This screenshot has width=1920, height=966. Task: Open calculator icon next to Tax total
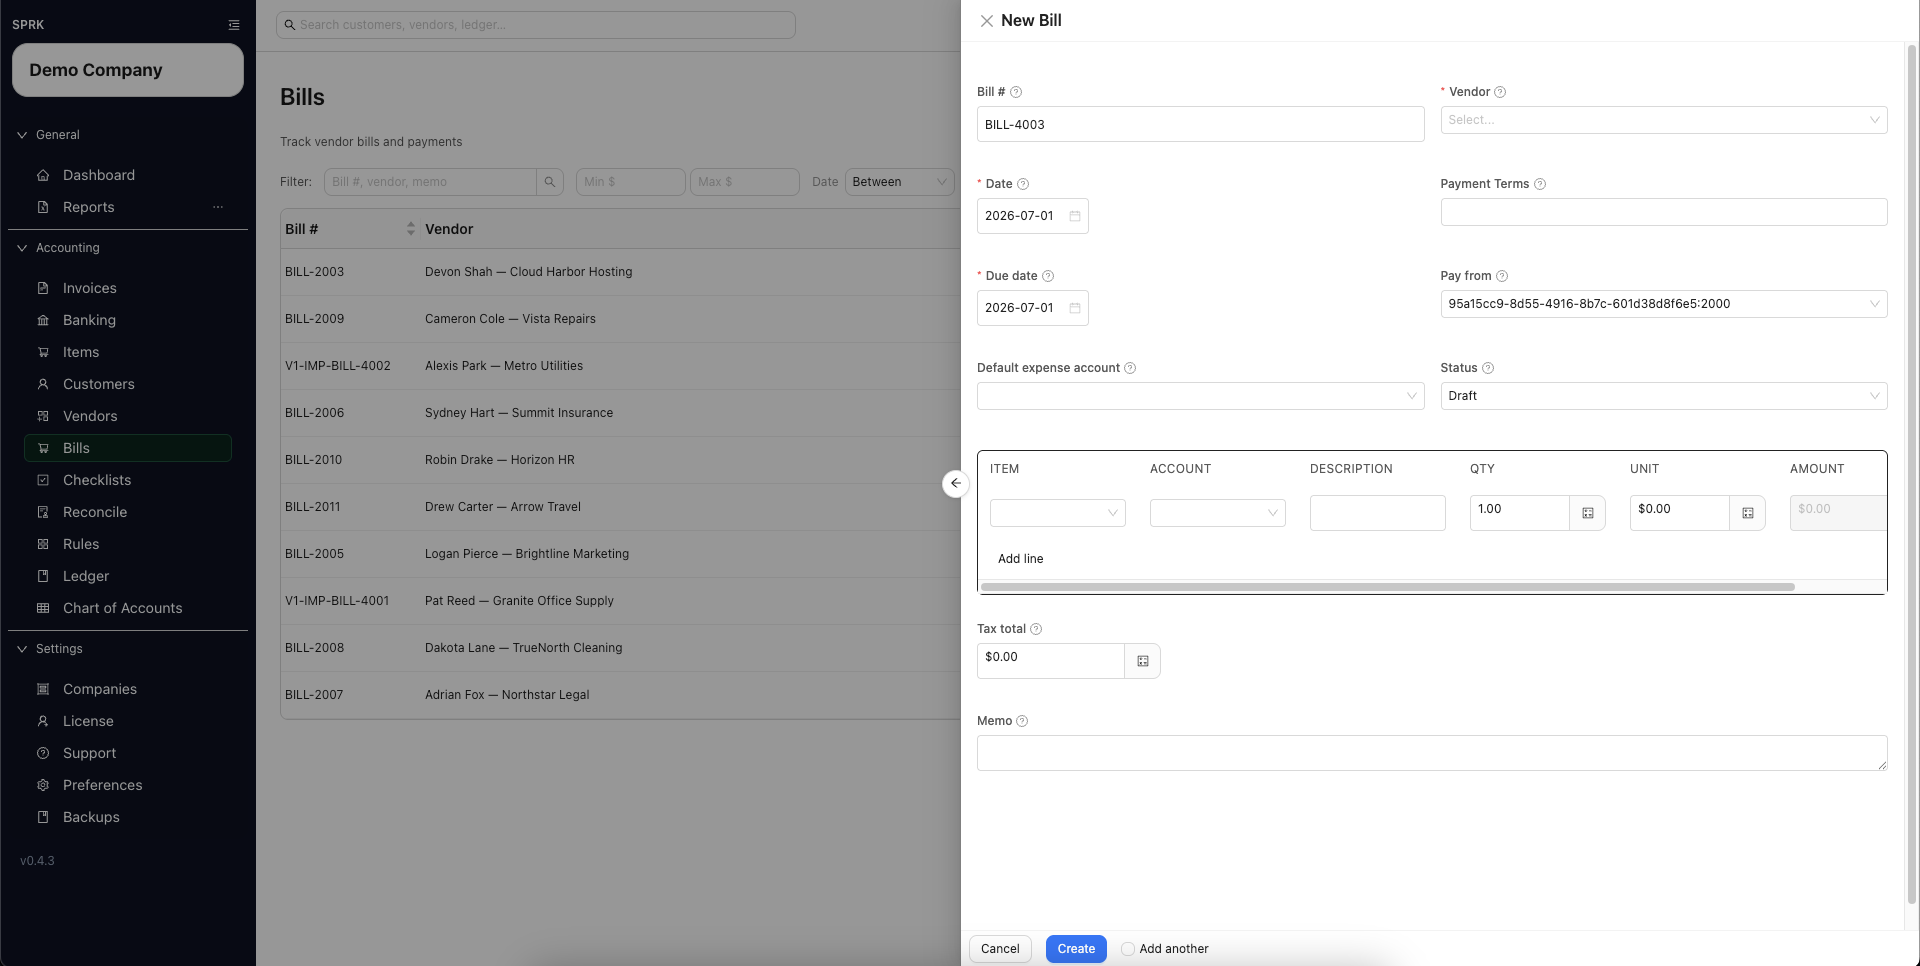point(1142,661)
